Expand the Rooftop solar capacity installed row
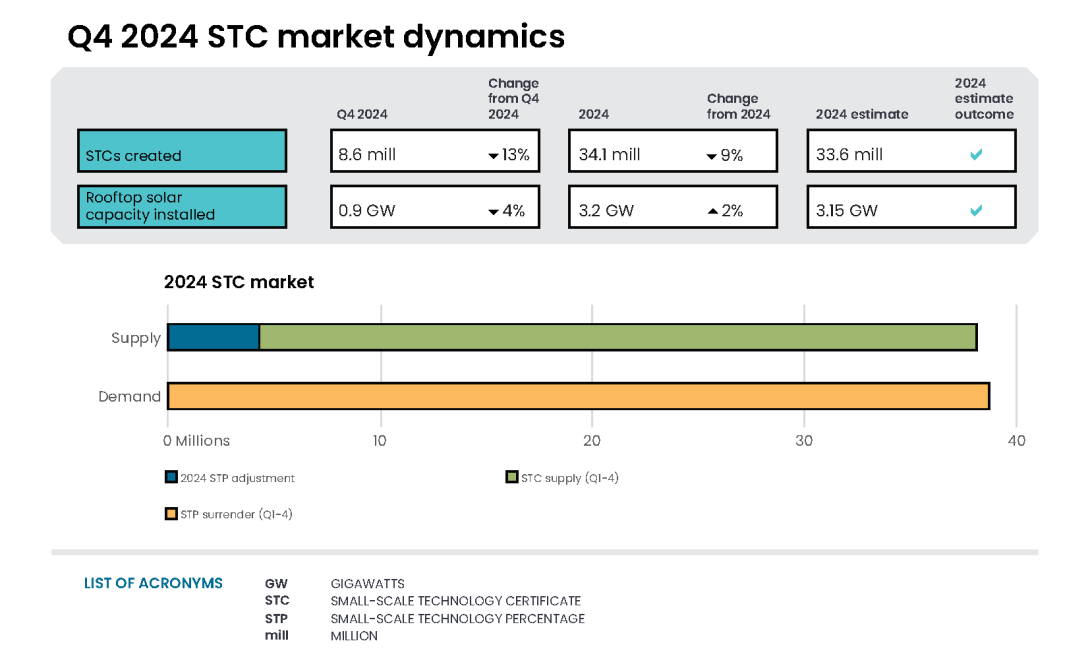Viewport: 1090px width, 666px height. tap(181, 206)
